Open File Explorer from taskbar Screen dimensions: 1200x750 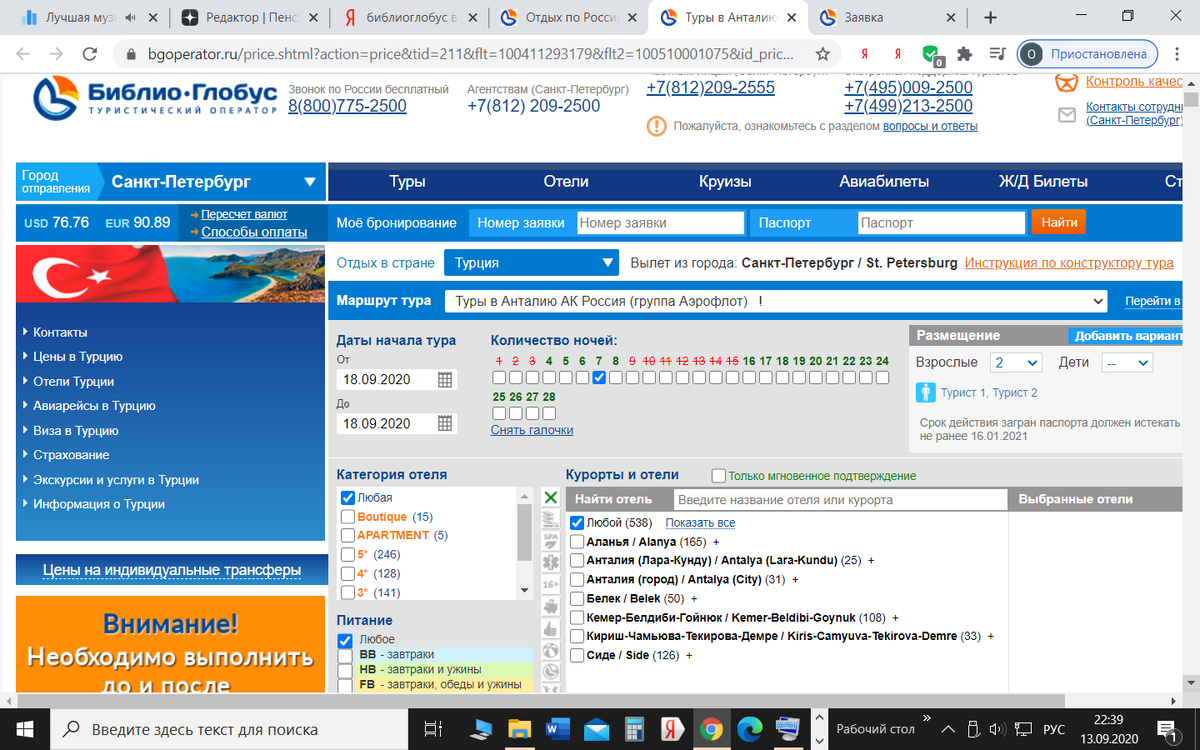click(x=518, y=729)
